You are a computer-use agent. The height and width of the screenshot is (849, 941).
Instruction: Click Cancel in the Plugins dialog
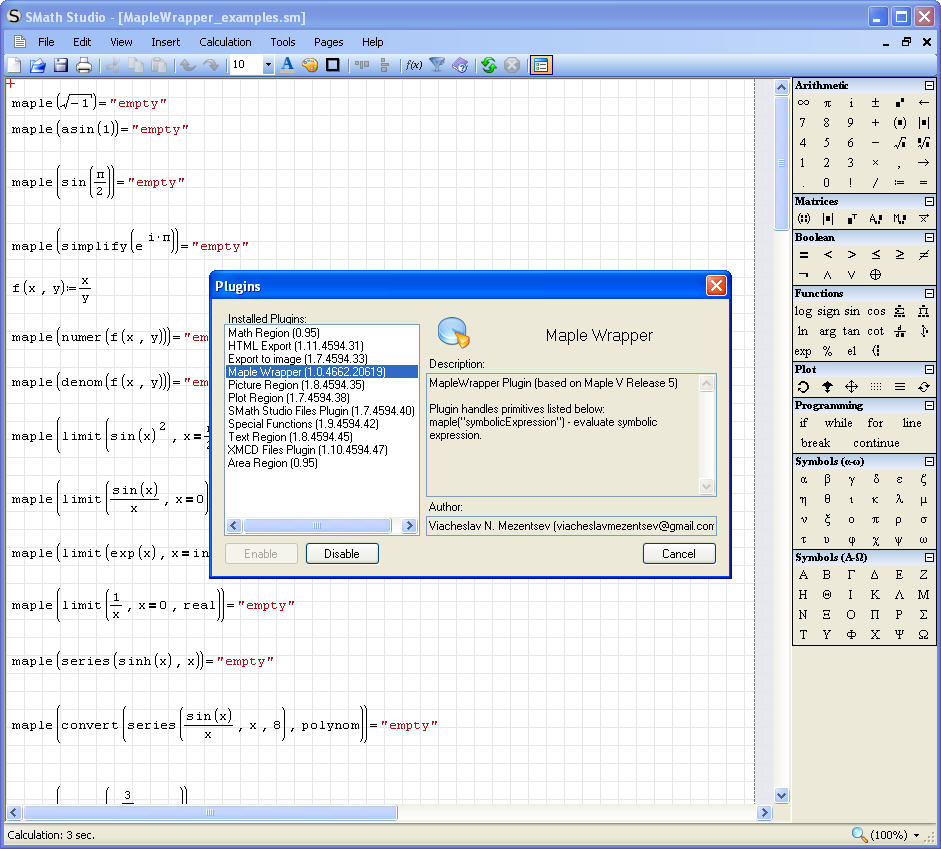click(x=678, y=554)
